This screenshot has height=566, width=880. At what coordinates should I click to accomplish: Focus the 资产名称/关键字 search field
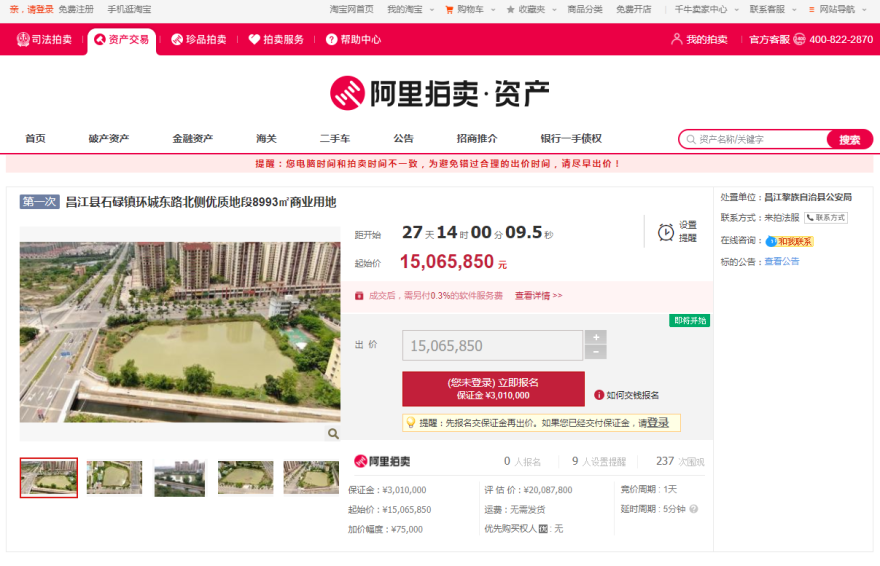754,139
